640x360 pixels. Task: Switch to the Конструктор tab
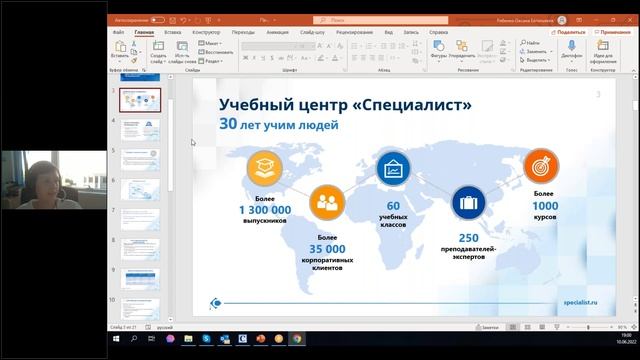click(x=206, y=32)
